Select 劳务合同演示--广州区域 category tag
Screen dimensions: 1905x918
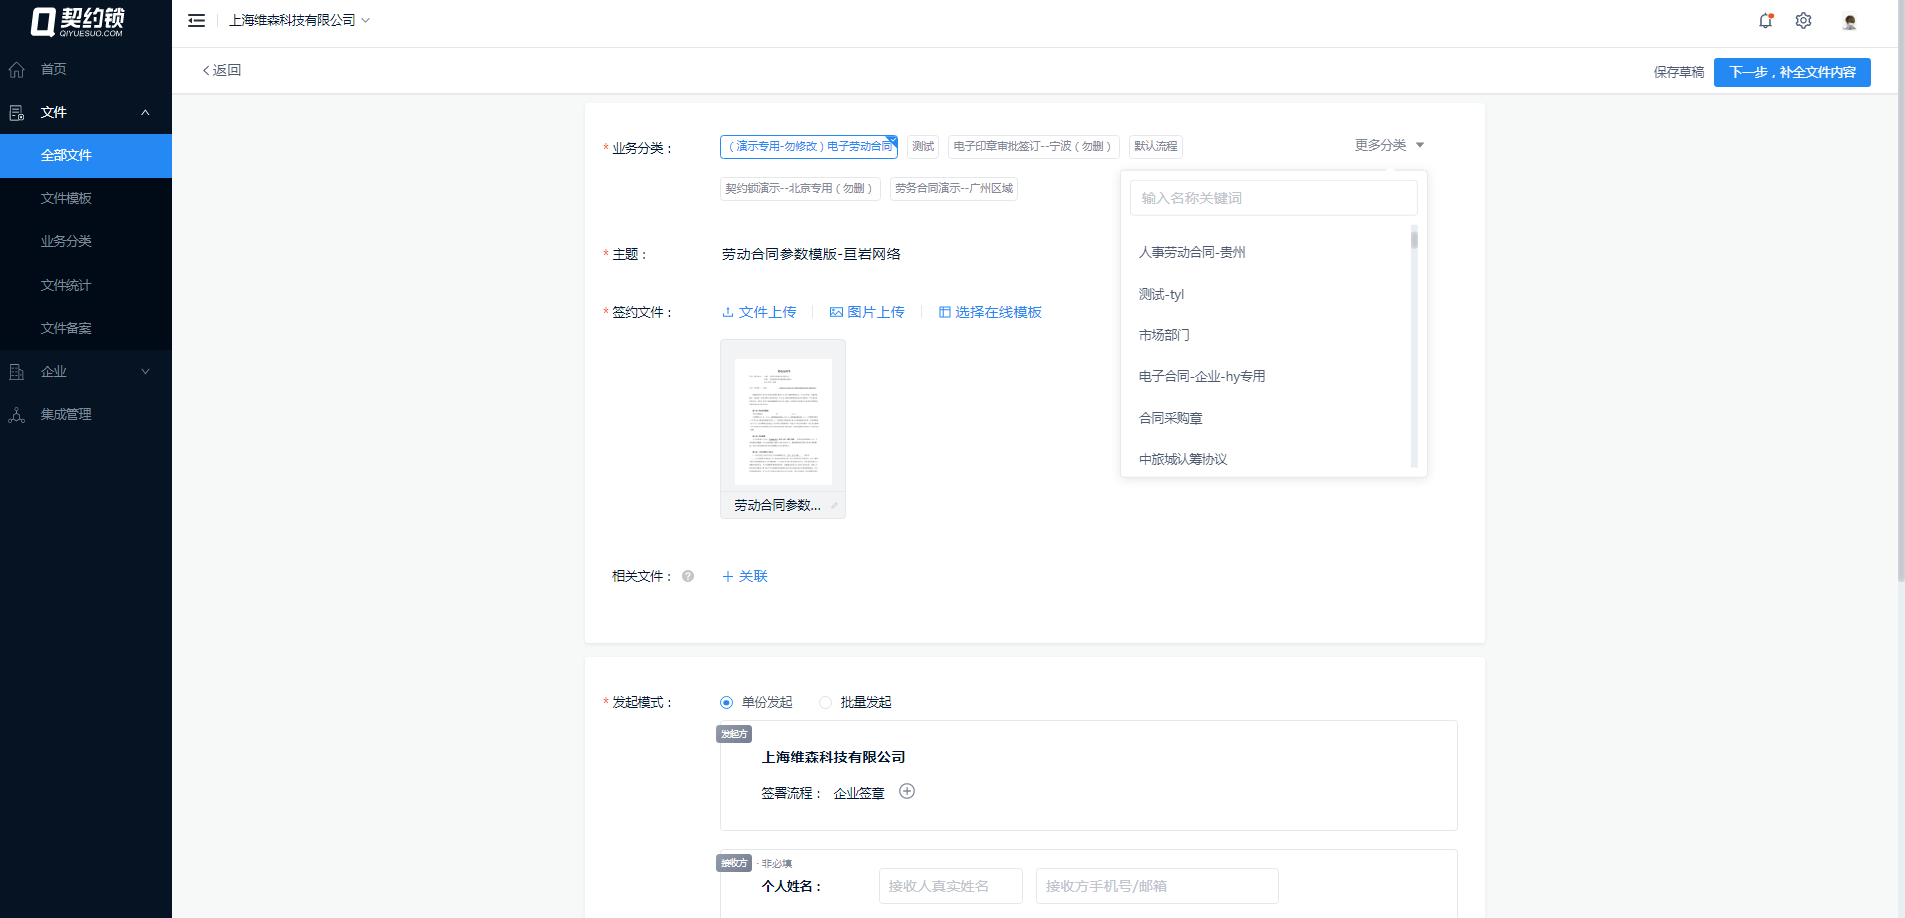(x=954, y=188)
